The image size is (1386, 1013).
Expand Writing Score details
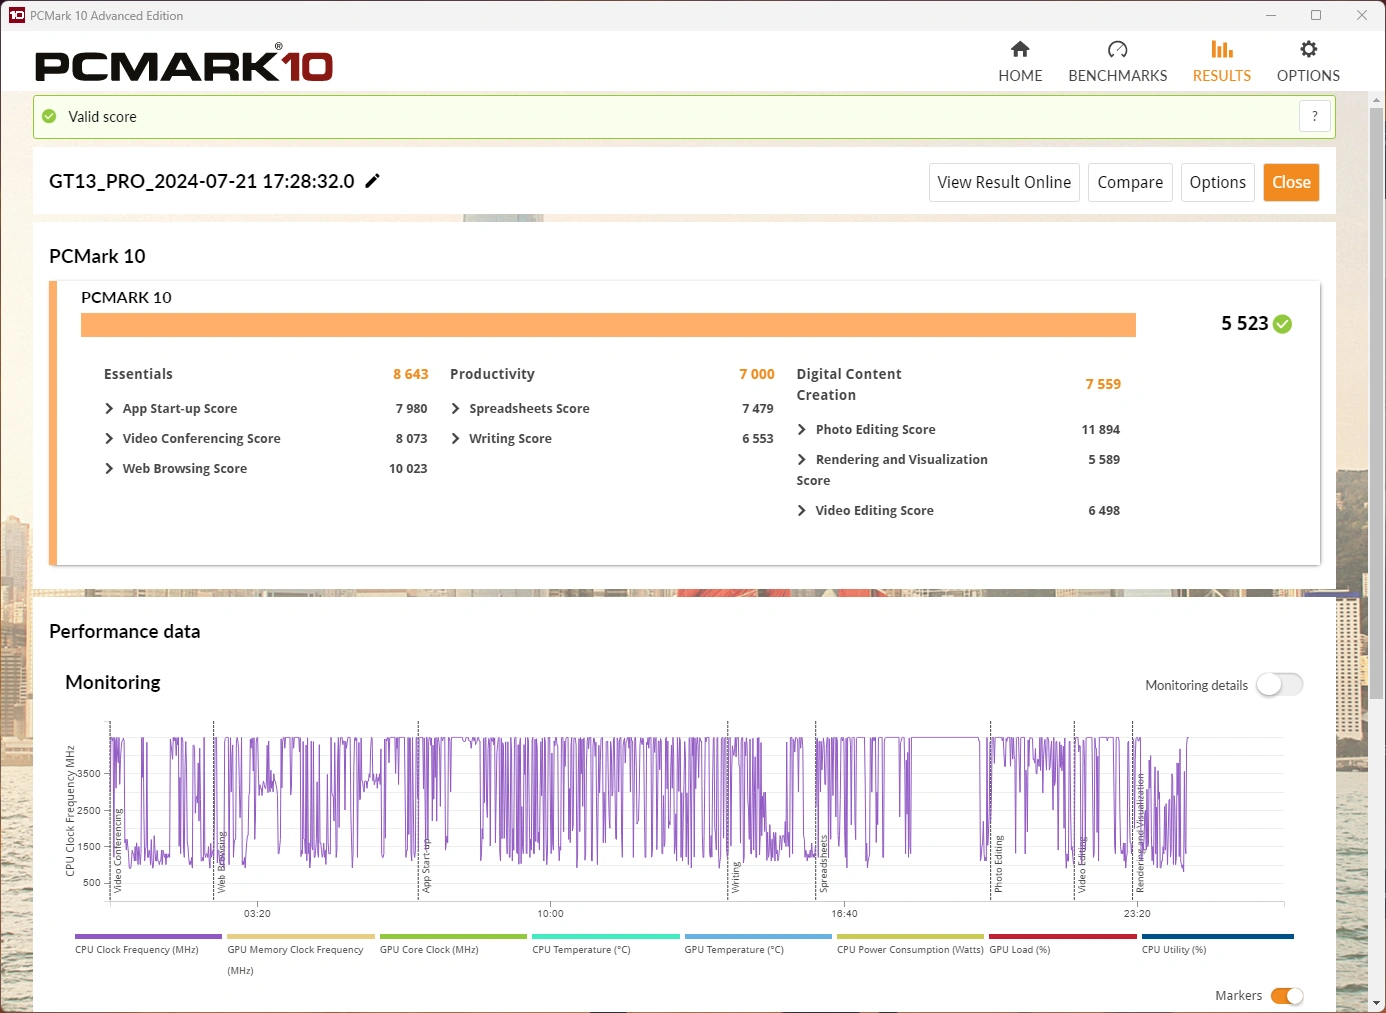[x=456, y=438]
